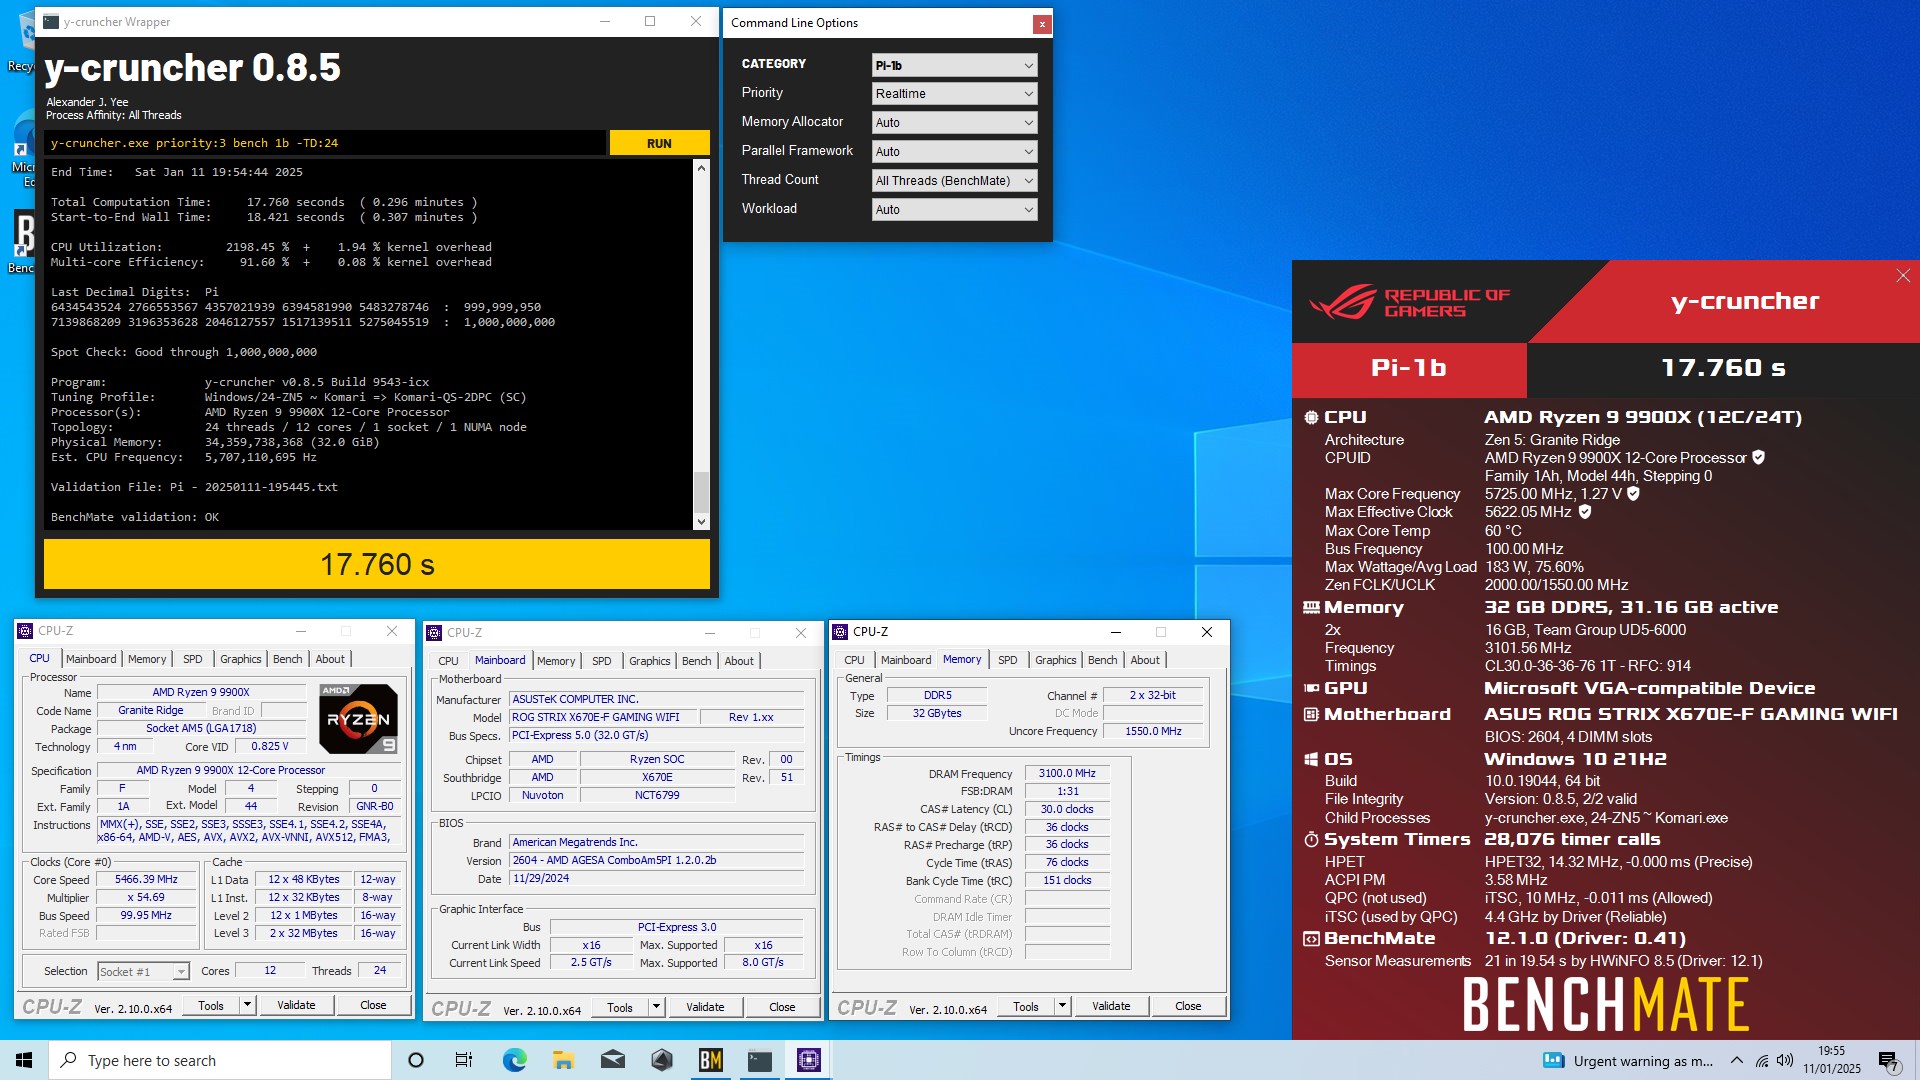This screenshot has height=1080, width=1920.
Task: Open the Action Center notifications icon
Action: 1889,1060
